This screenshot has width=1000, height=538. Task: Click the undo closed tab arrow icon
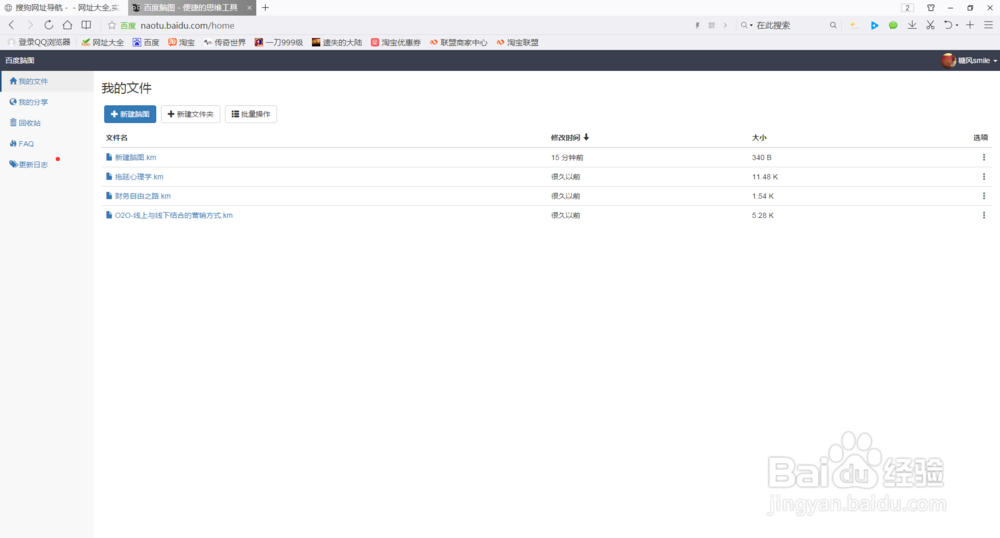click(948, 25)
